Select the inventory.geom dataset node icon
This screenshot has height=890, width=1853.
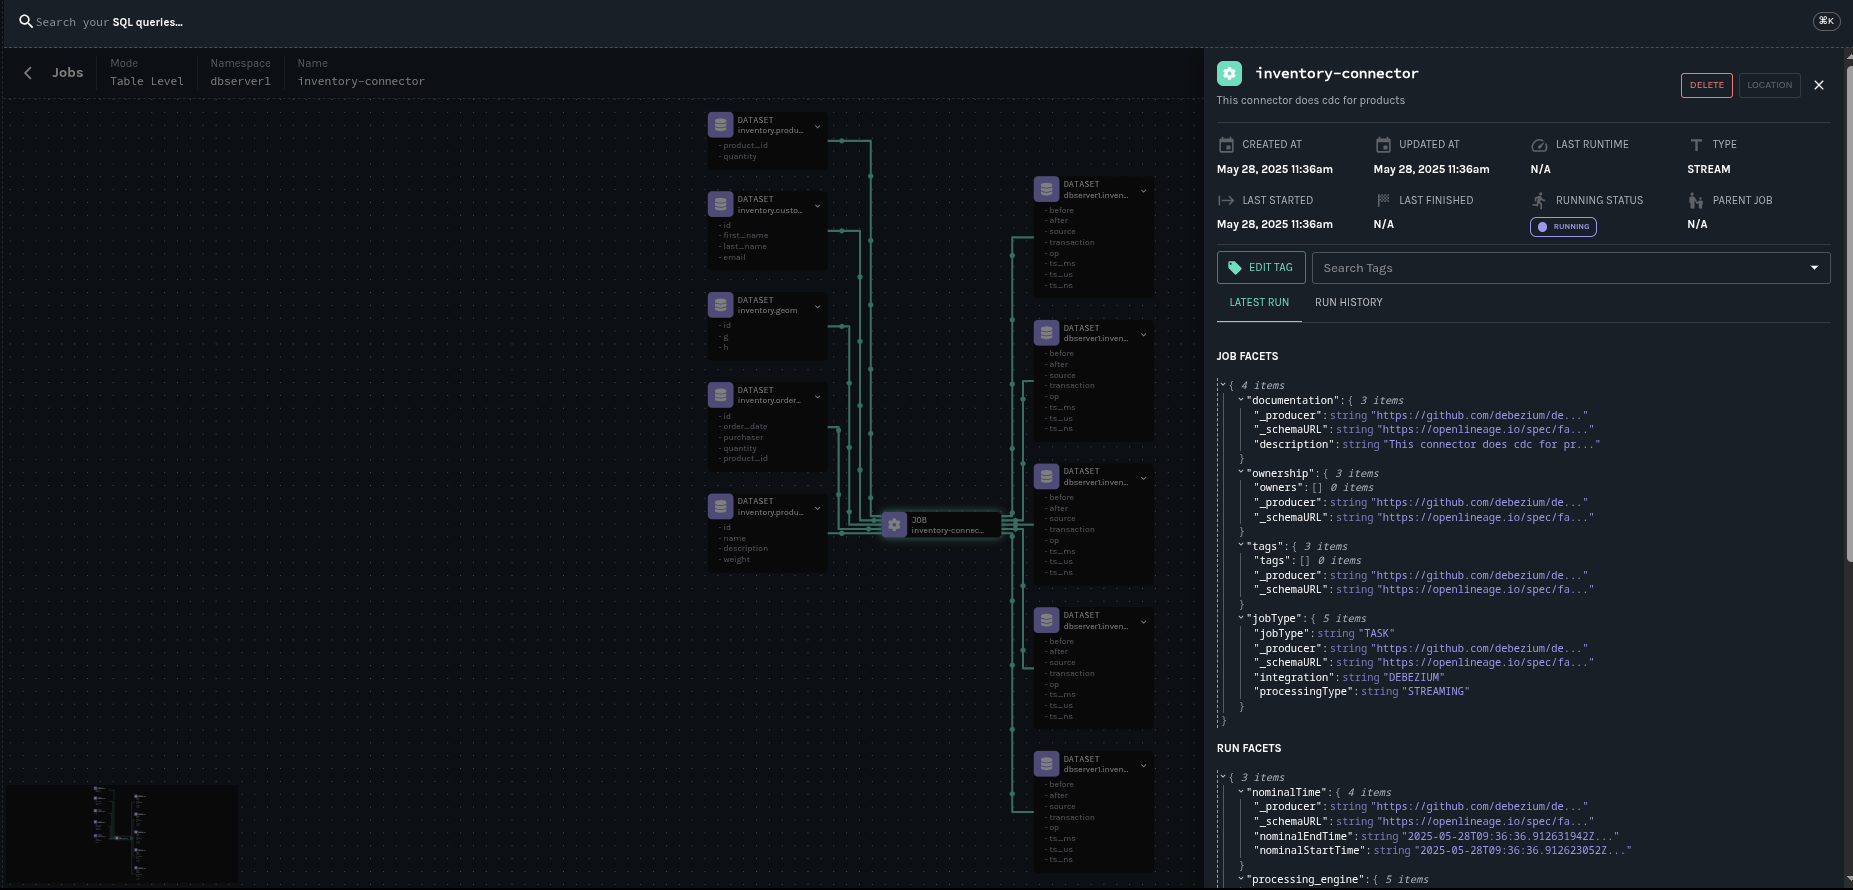tap(720, 305)
